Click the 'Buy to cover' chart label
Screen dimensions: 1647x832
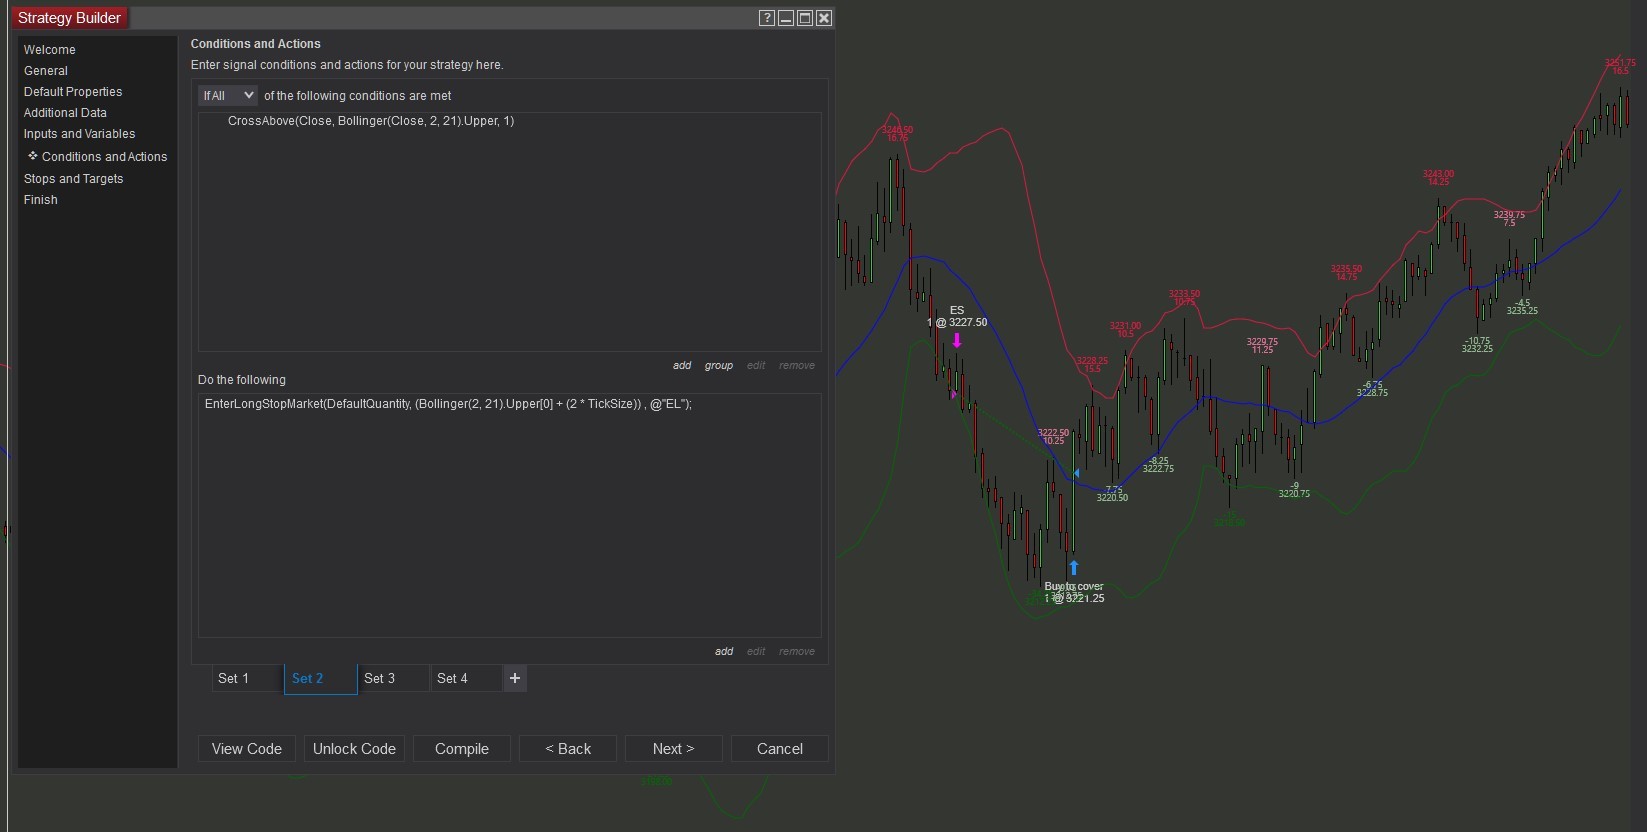click(x=1074, y=587)
